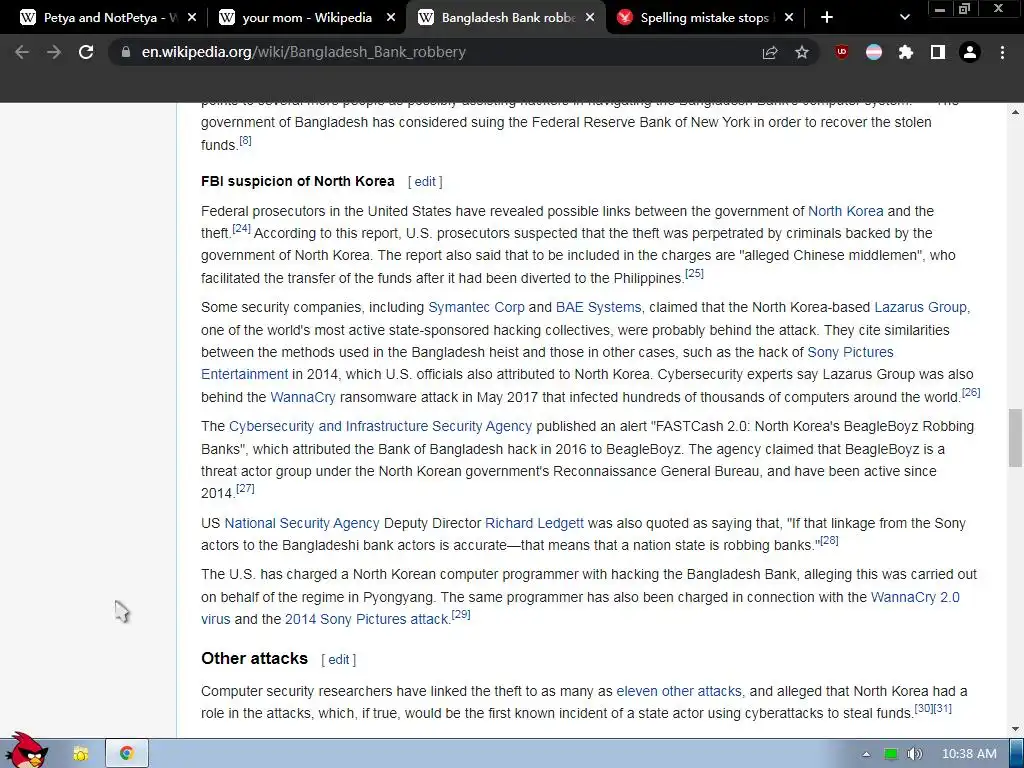Viewport: 1024px width, 768px height.
Task: Open the Richard Ledgett link
Action: [x=534, y=523]
